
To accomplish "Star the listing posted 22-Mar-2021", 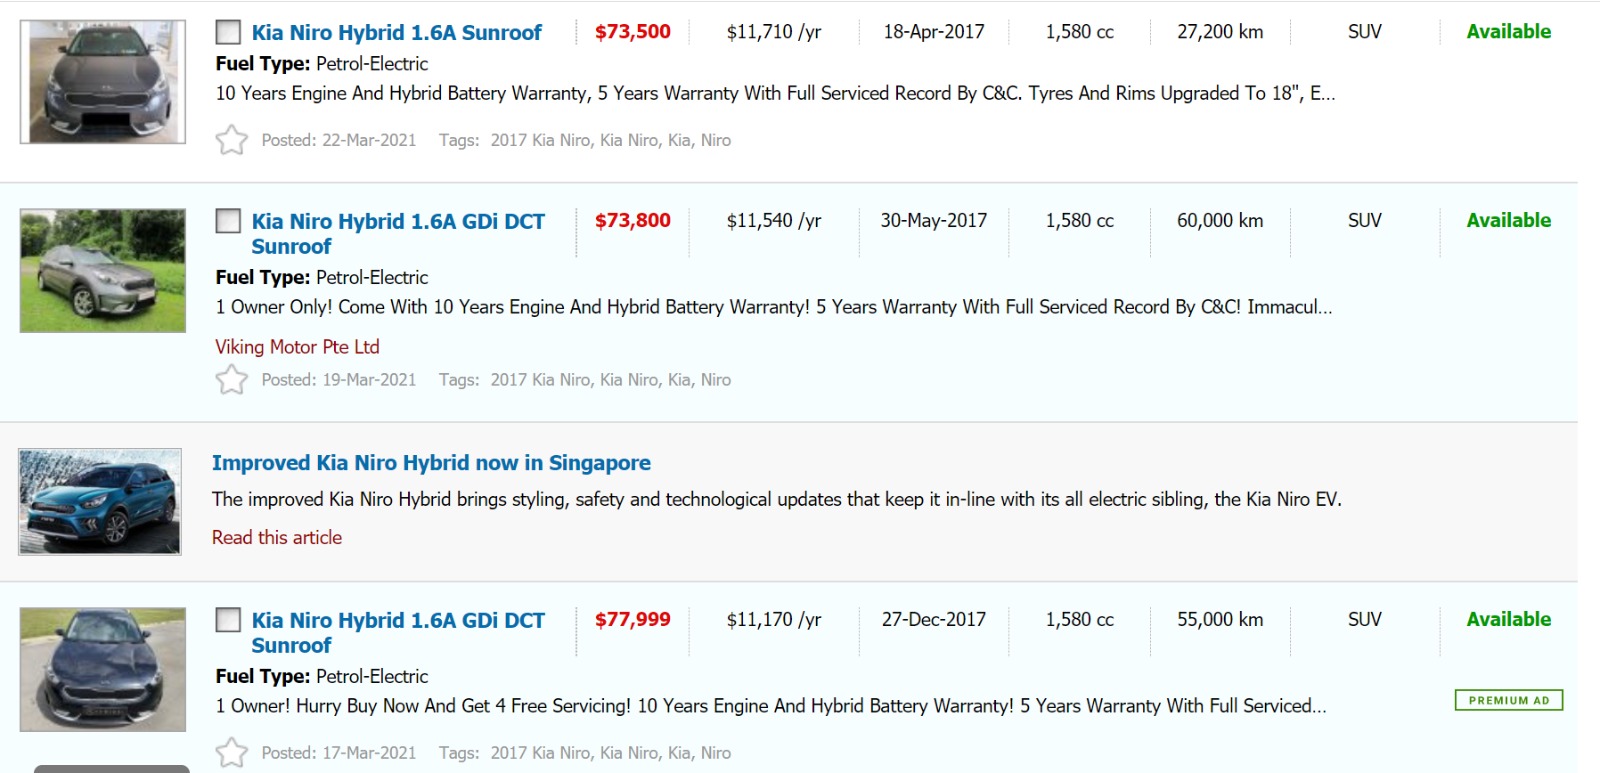I will tap(231, 139).
